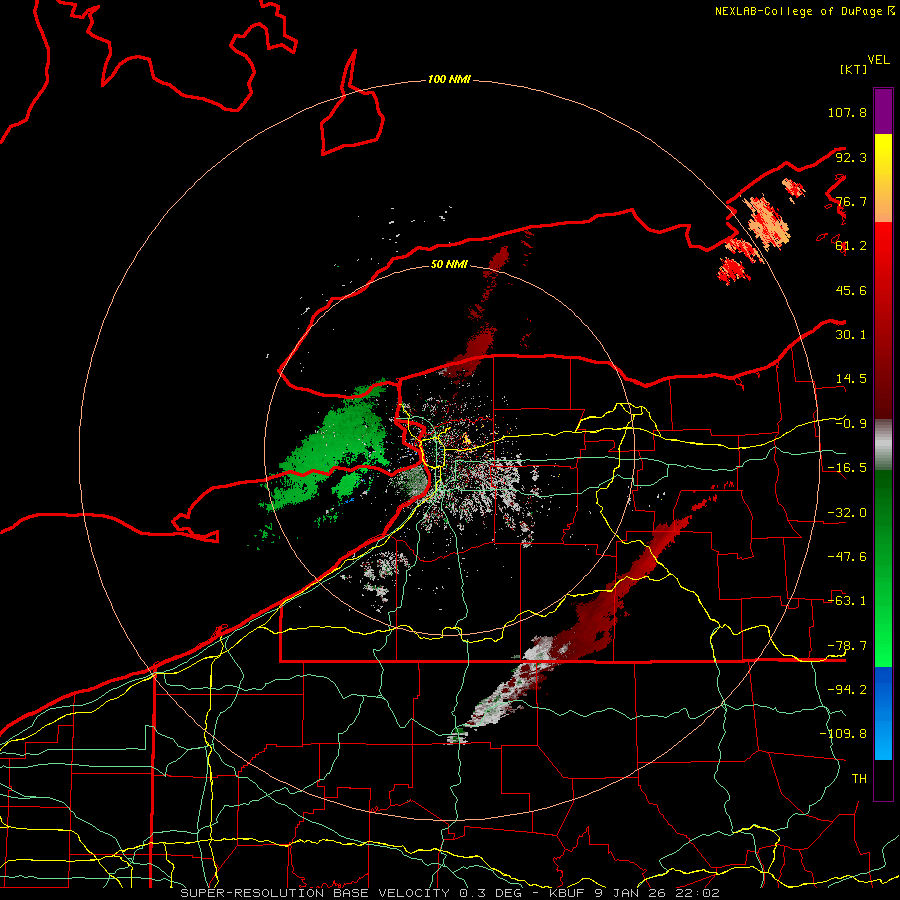Click the Super-Resolution Base Velocity caption text
Screen dimensions: 900x900
click(449, 893)
